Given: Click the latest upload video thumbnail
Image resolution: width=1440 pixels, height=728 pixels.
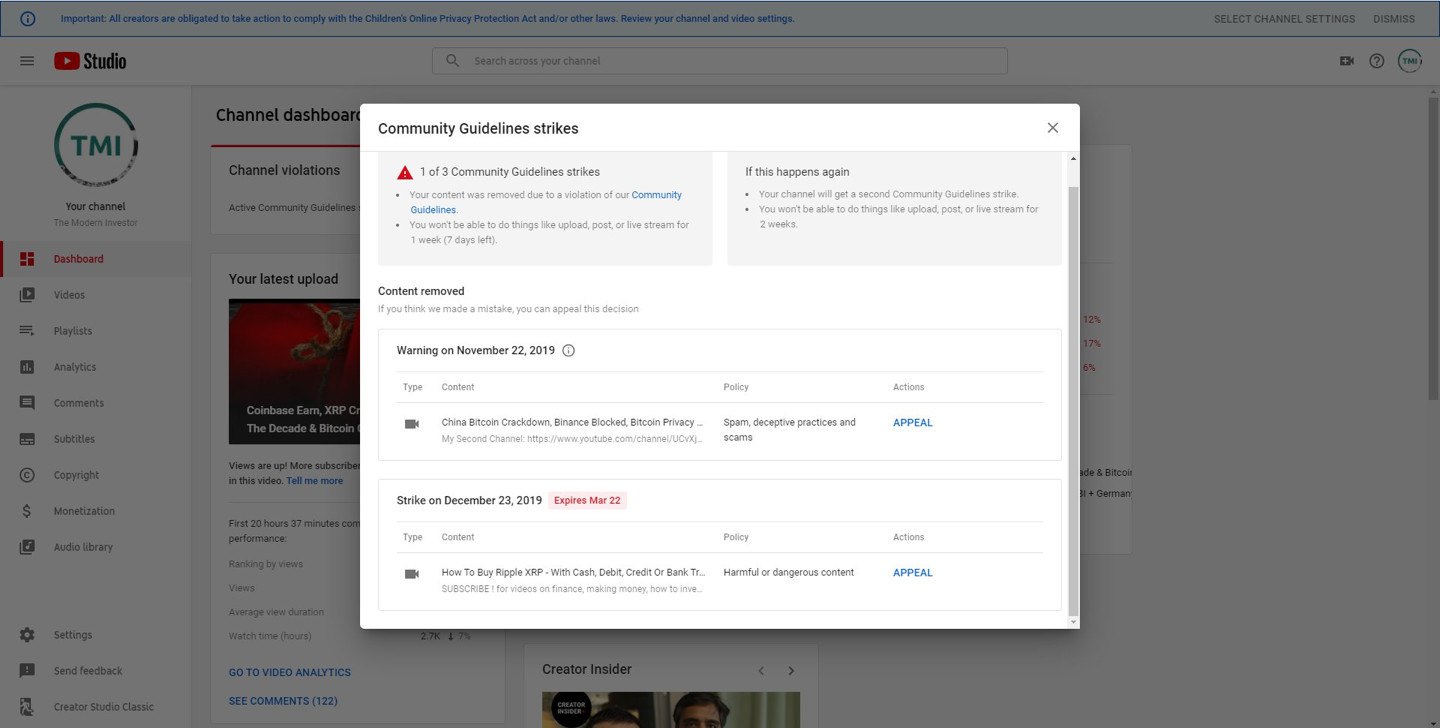Looking at the screenshot, I should pos(295,372).
